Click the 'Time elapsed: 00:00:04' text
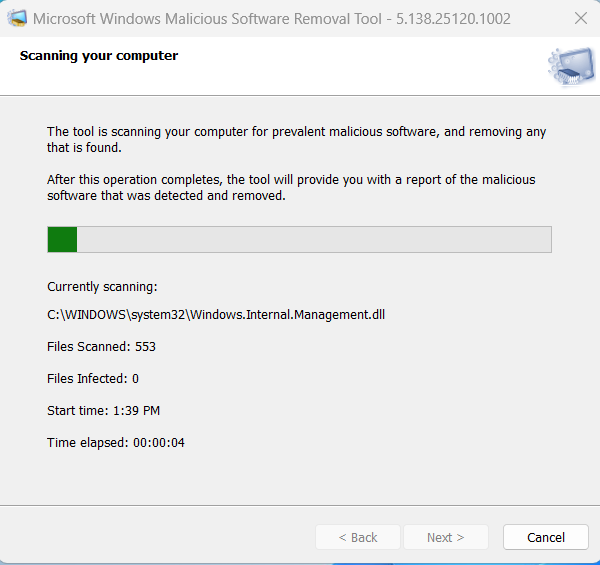Screen dimensions: 600x565 click(x=116, y=443)
